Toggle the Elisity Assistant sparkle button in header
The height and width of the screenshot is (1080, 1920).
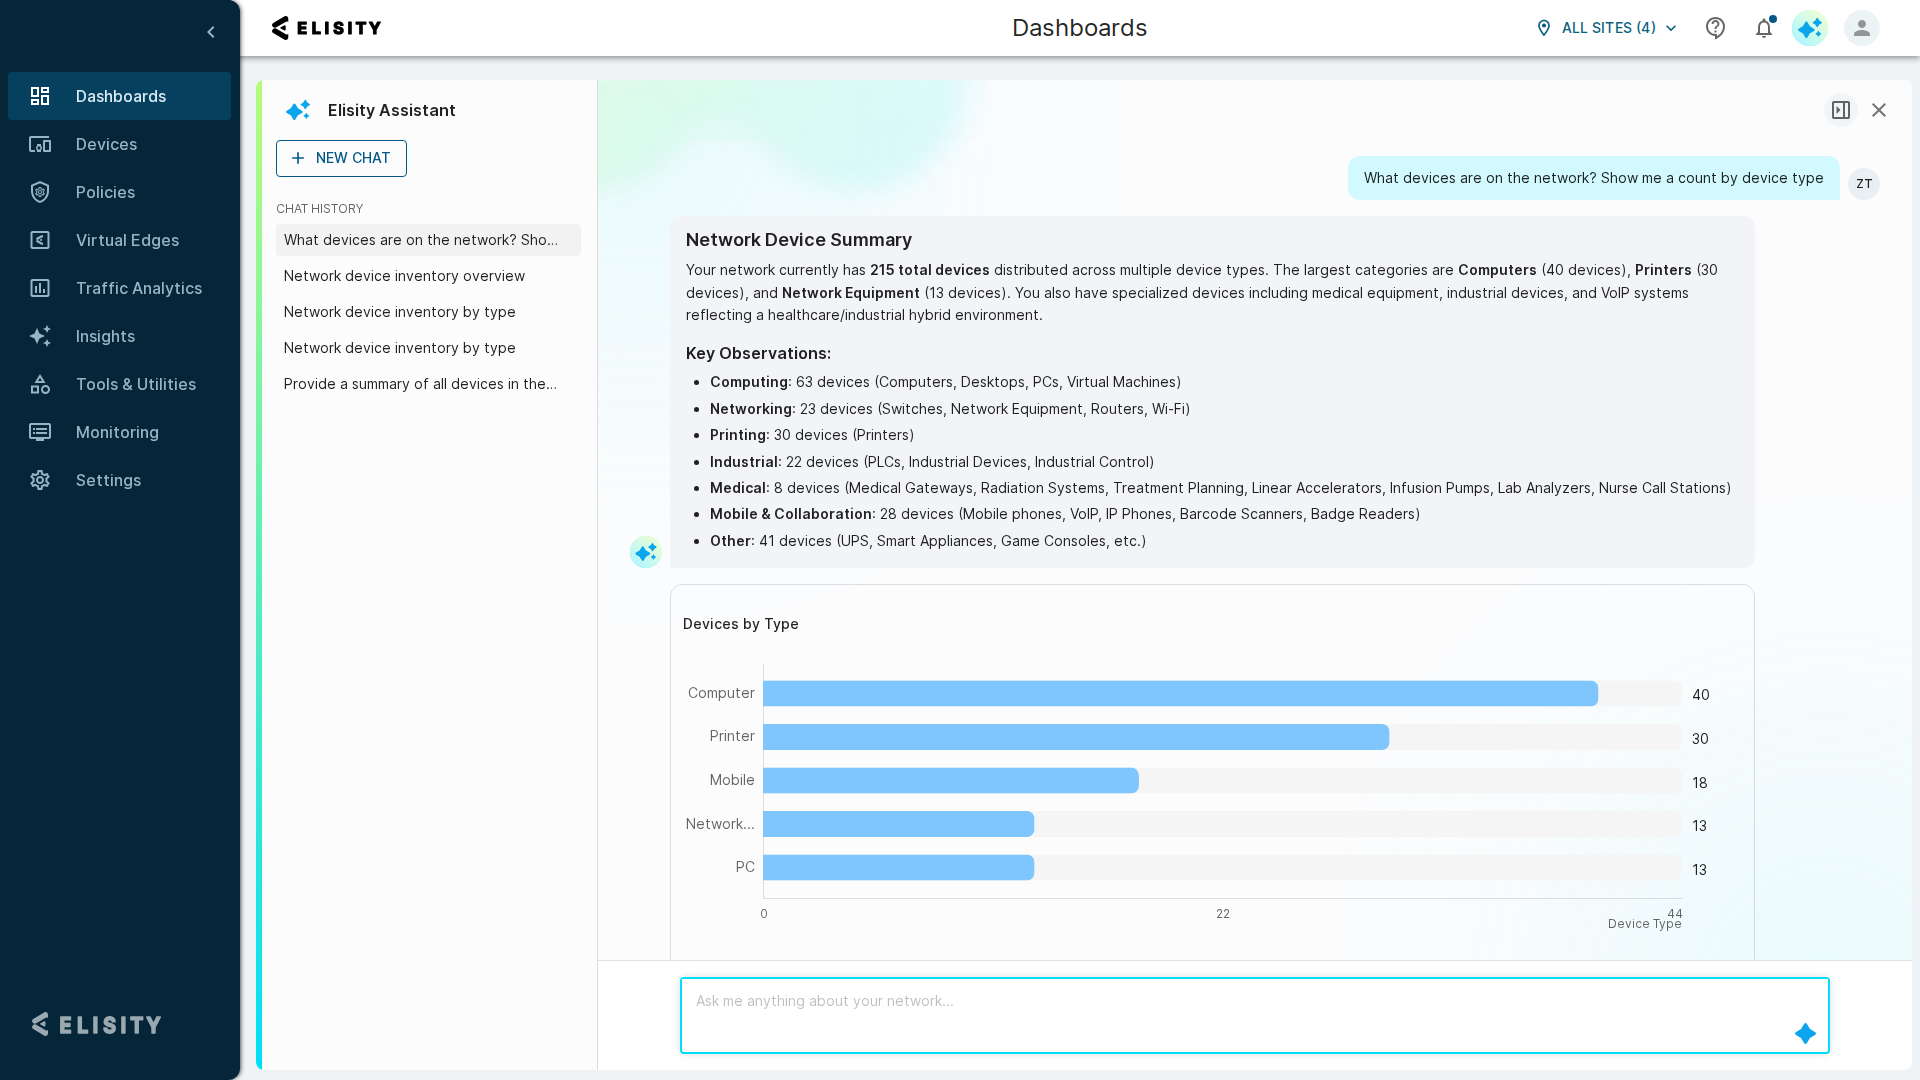coord(1810,28)
